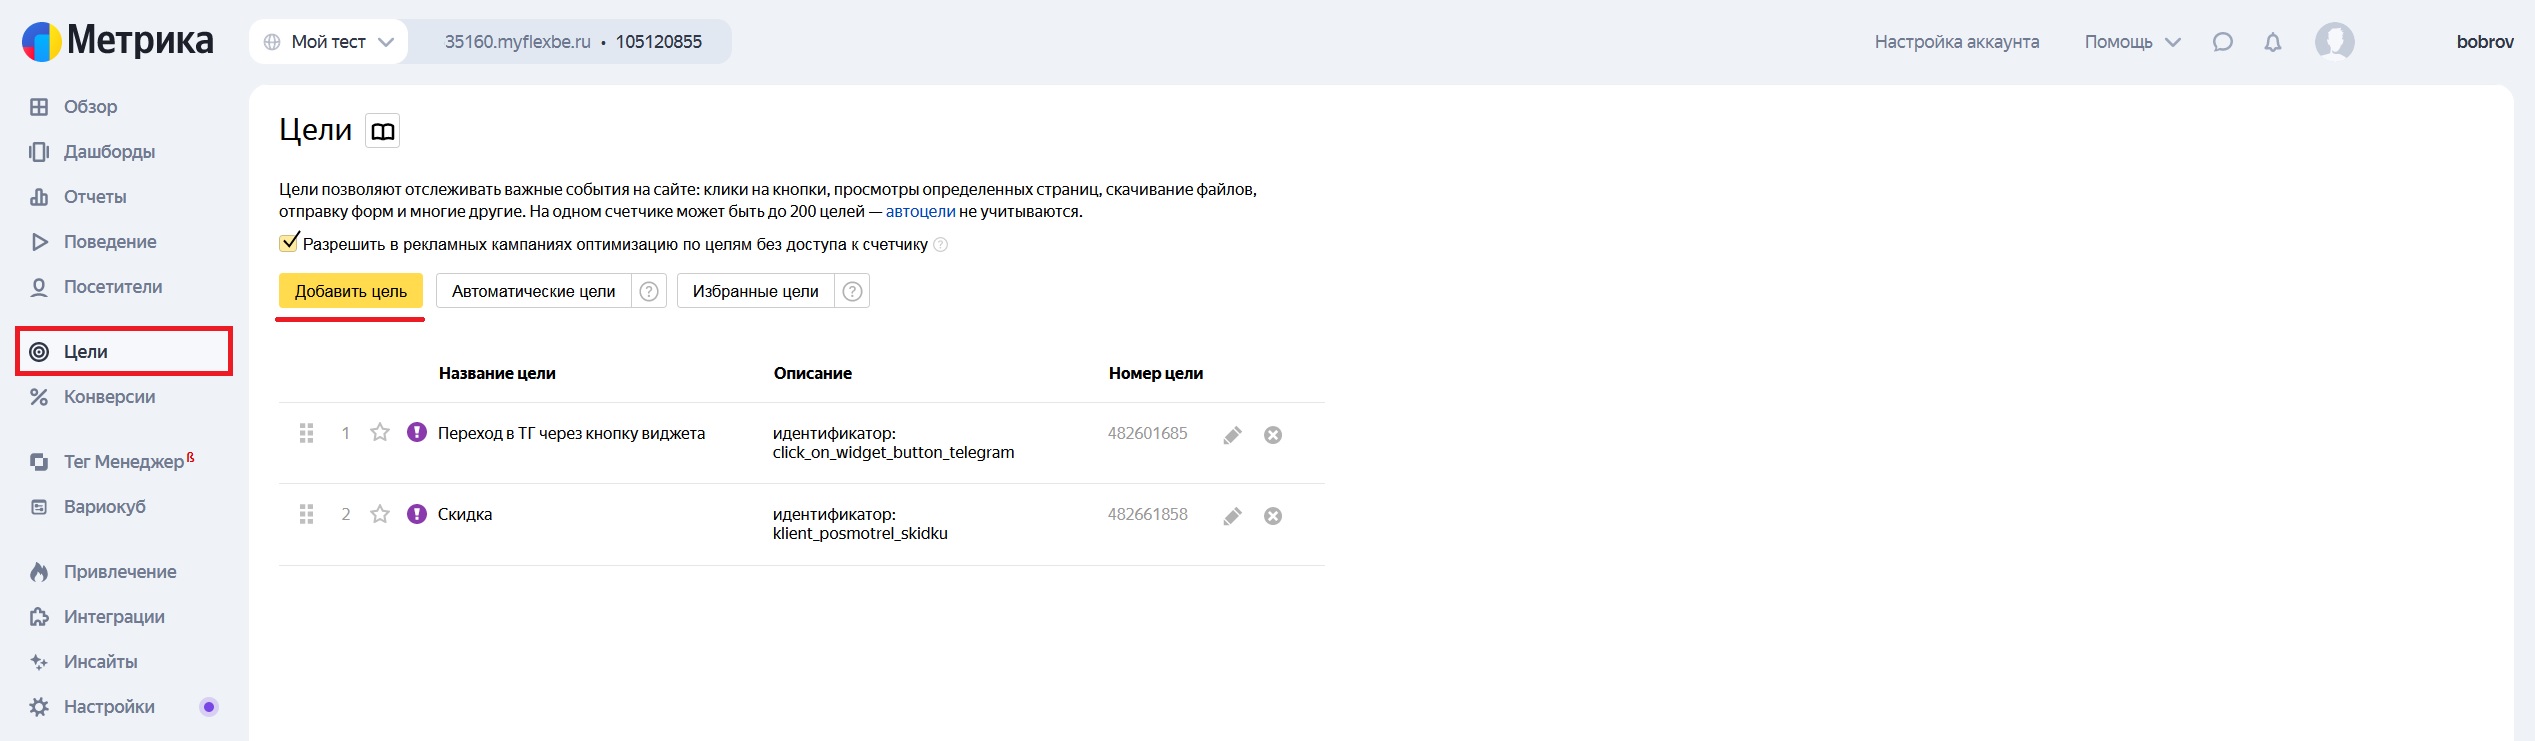This screenshot has height=741, width=2535.
Task: Open the chat messages icon in header
Action: pos(2222,42)
